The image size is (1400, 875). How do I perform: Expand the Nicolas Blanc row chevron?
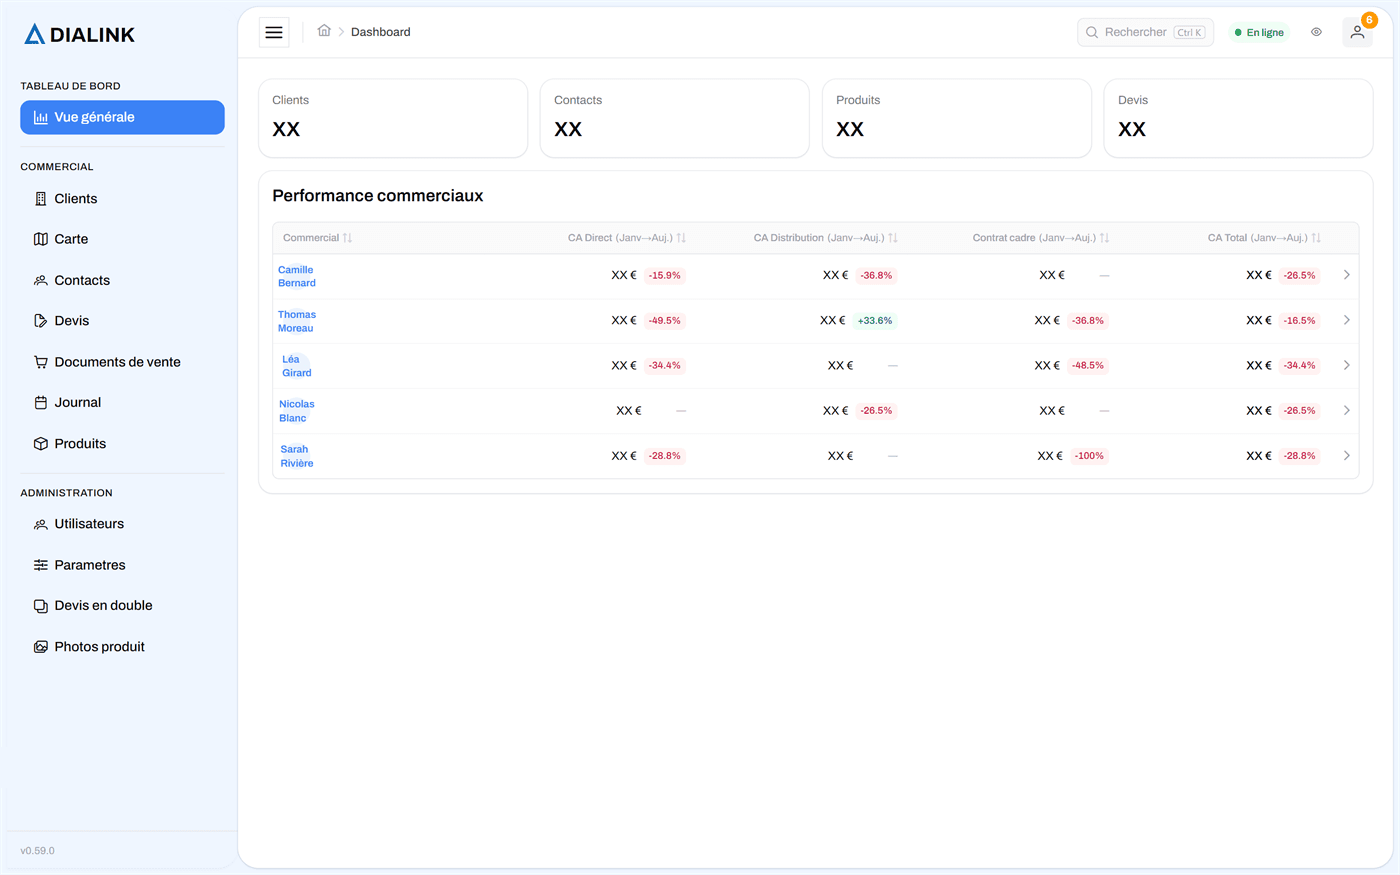[x=1346, y=410]
